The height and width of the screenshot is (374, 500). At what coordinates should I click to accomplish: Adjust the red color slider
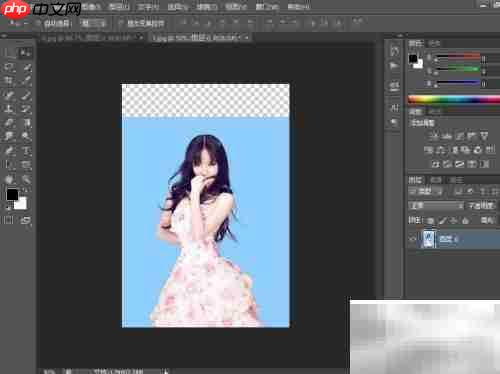[458, 56]
